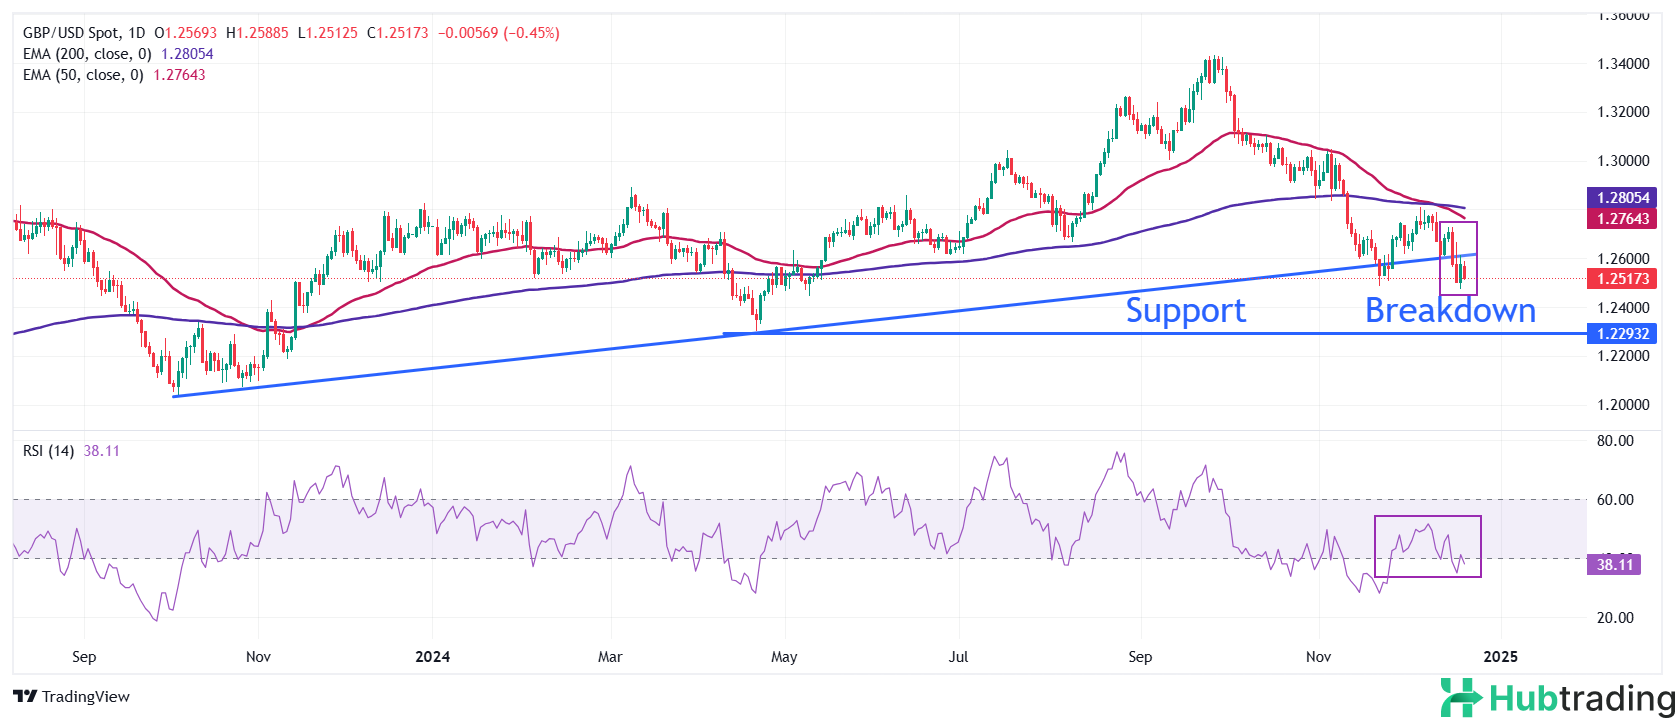Click the 38.11 RSI value label
Image resolution: width=1675 pixels, height=718 pixels.
pos(1614,565)
